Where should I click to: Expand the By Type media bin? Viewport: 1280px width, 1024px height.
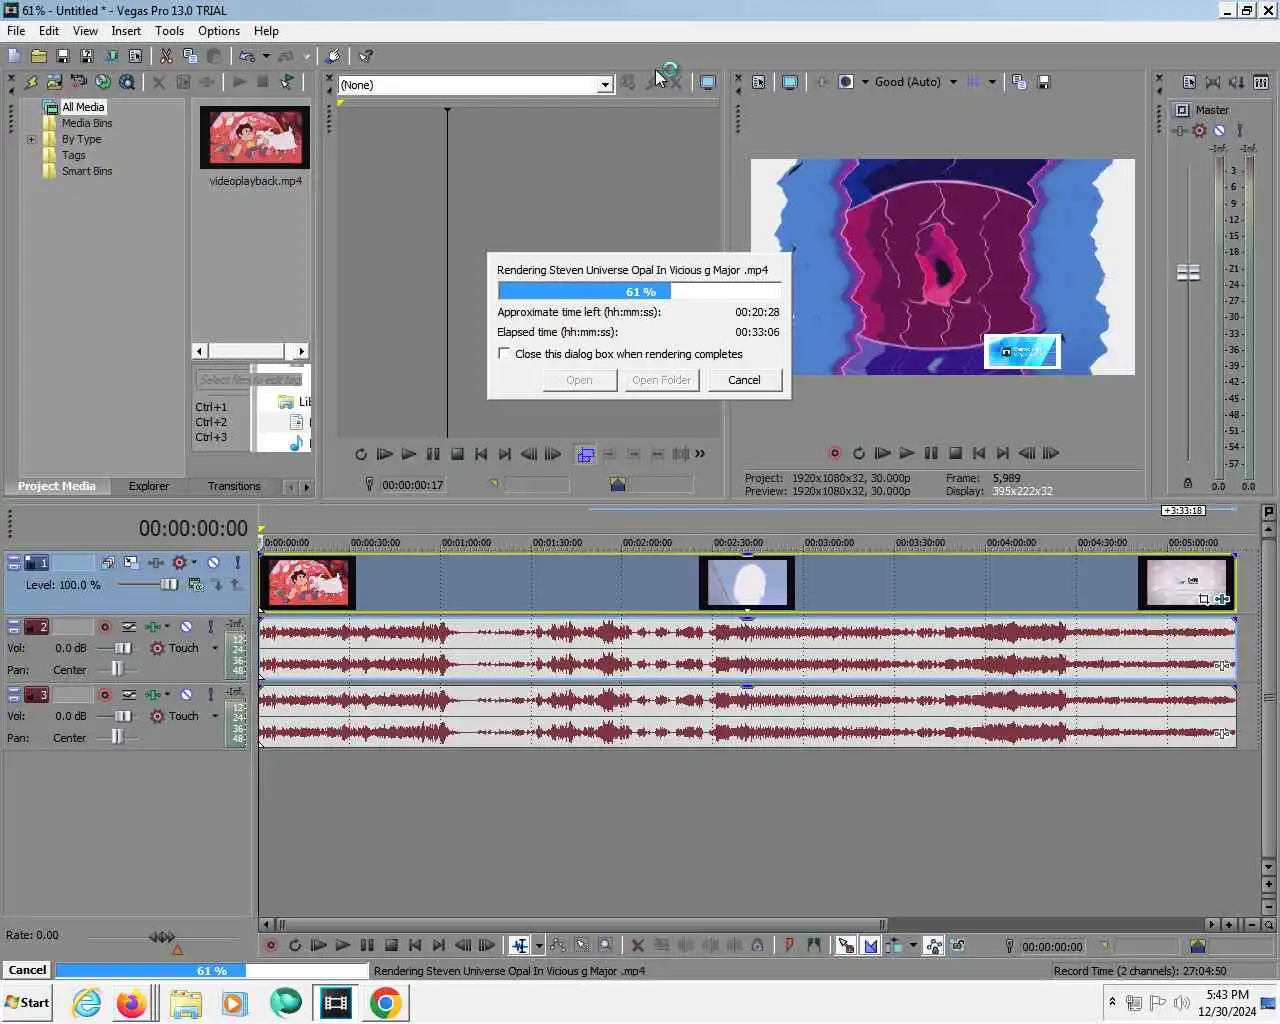[31, 139]
